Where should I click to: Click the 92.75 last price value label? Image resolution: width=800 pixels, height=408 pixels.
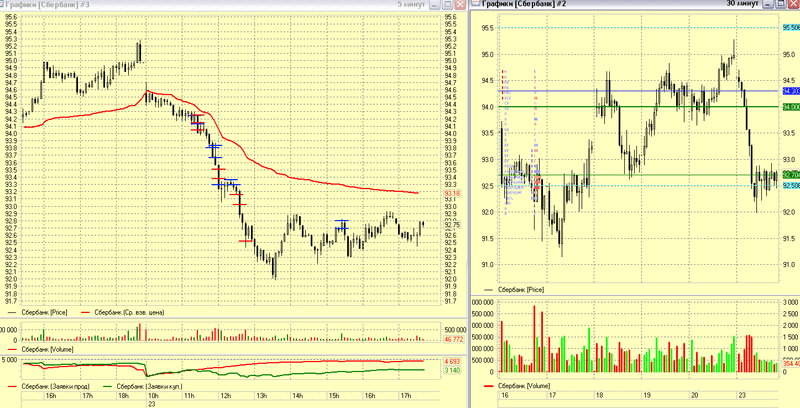[452, 224]
